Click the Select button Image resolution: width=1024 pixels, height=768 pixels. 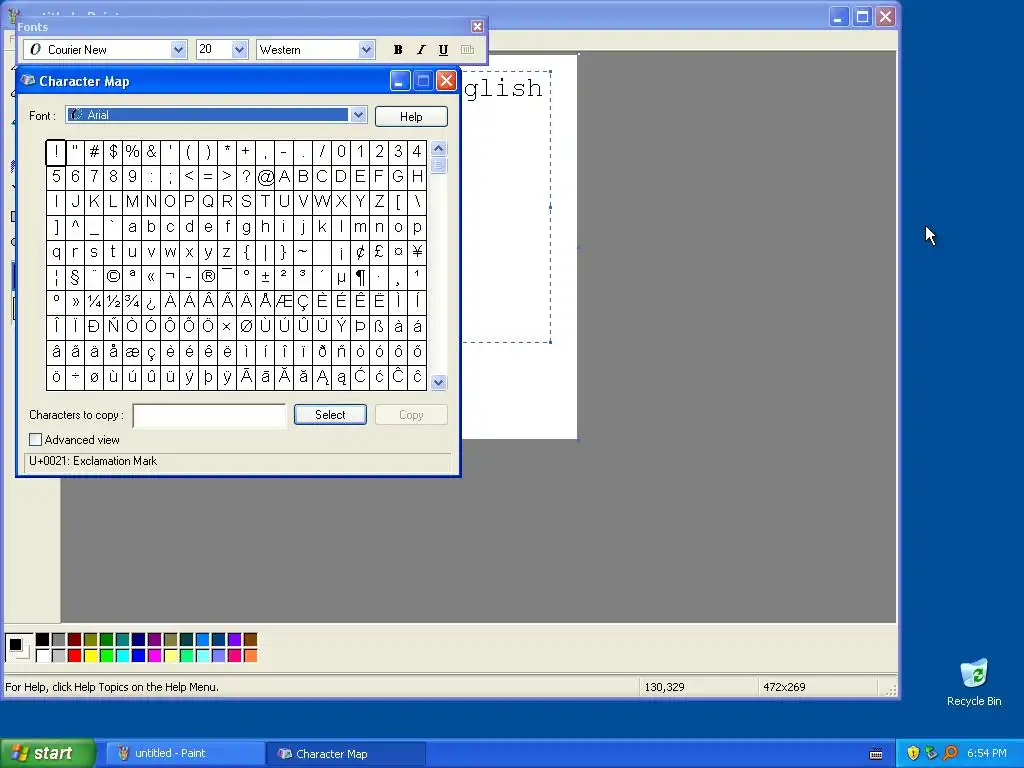[x=330, y=415]
